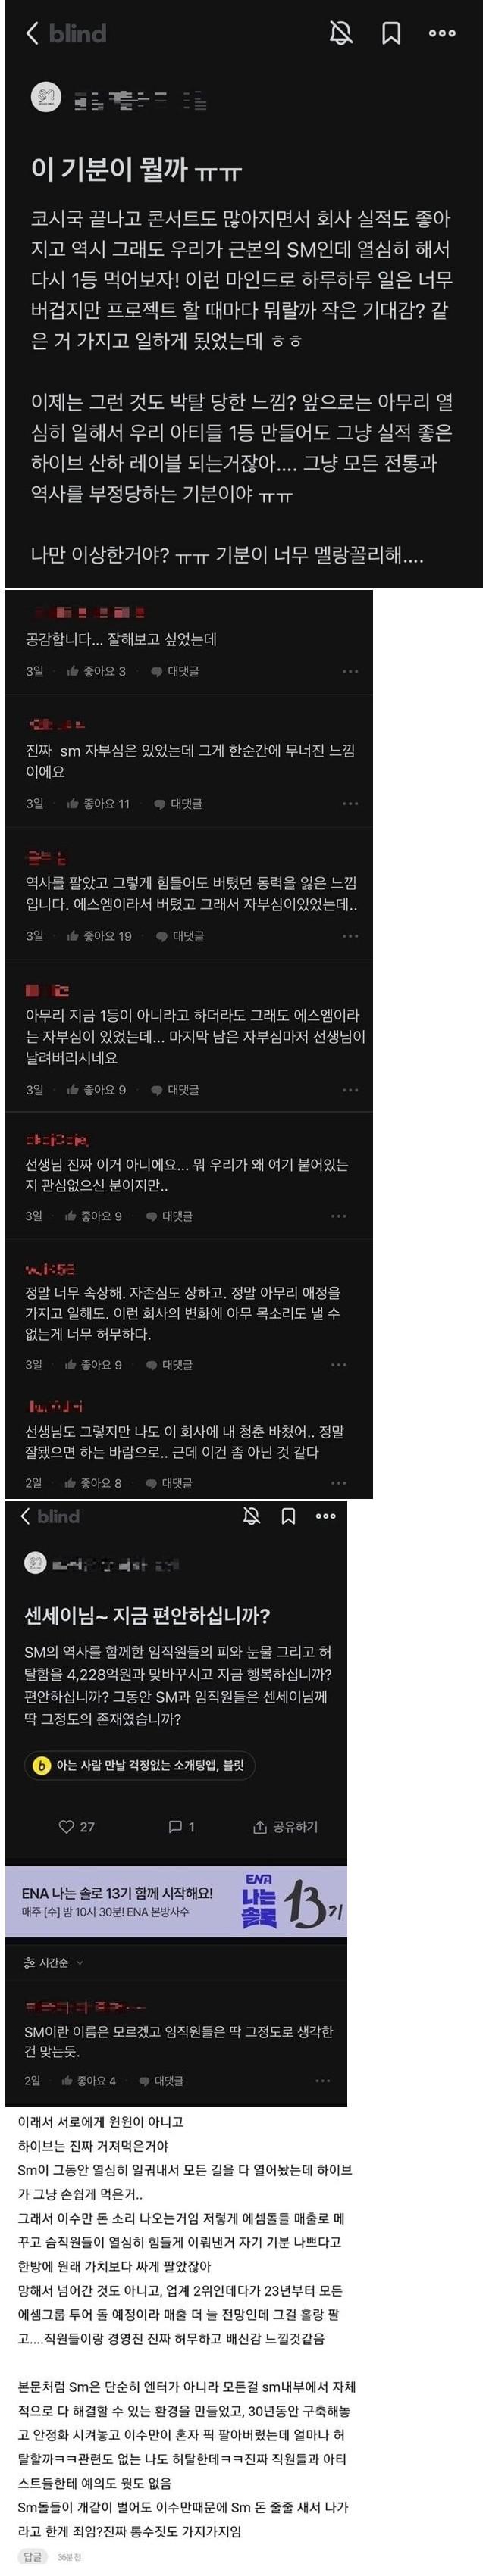Bookmark the post using top header bookmark icon

coord(391,33)
